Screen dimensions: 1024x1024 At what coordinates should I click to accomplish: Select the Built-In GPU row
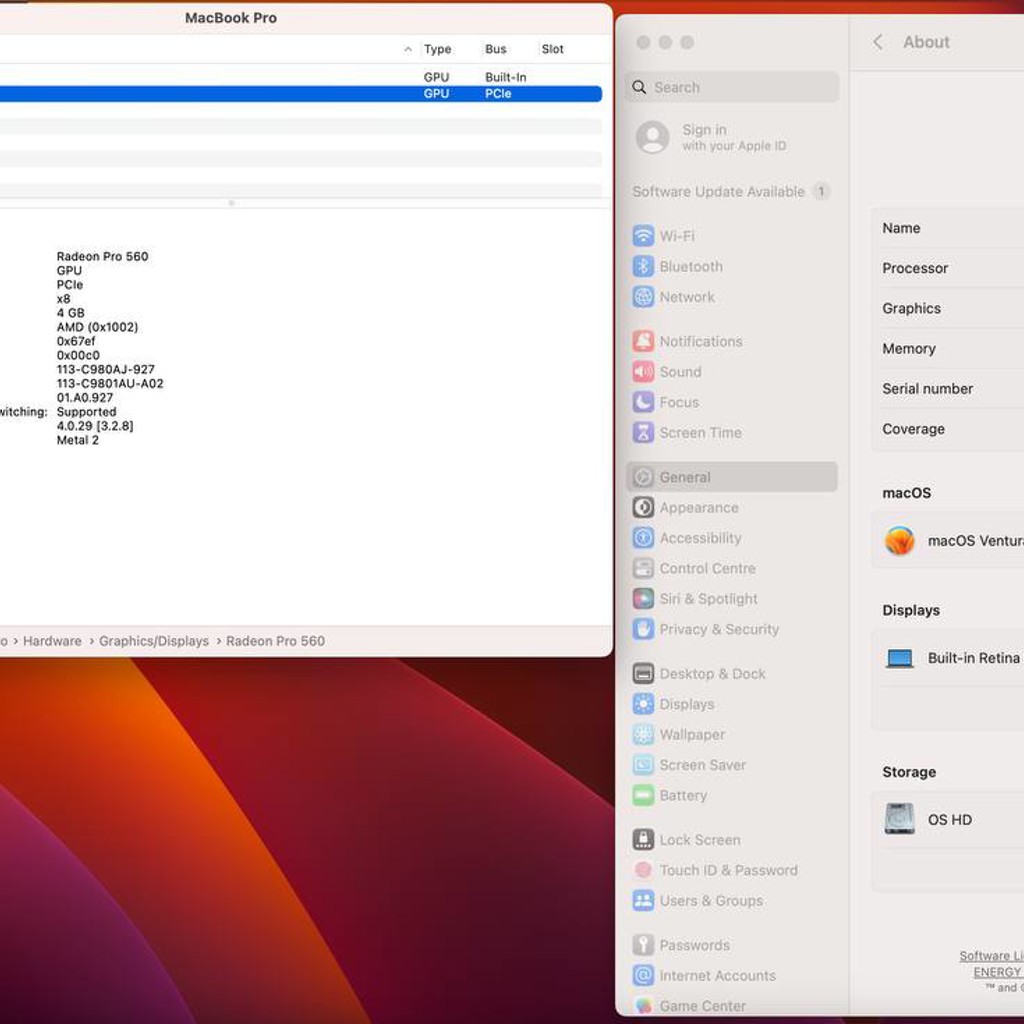(x=301, y=77)
